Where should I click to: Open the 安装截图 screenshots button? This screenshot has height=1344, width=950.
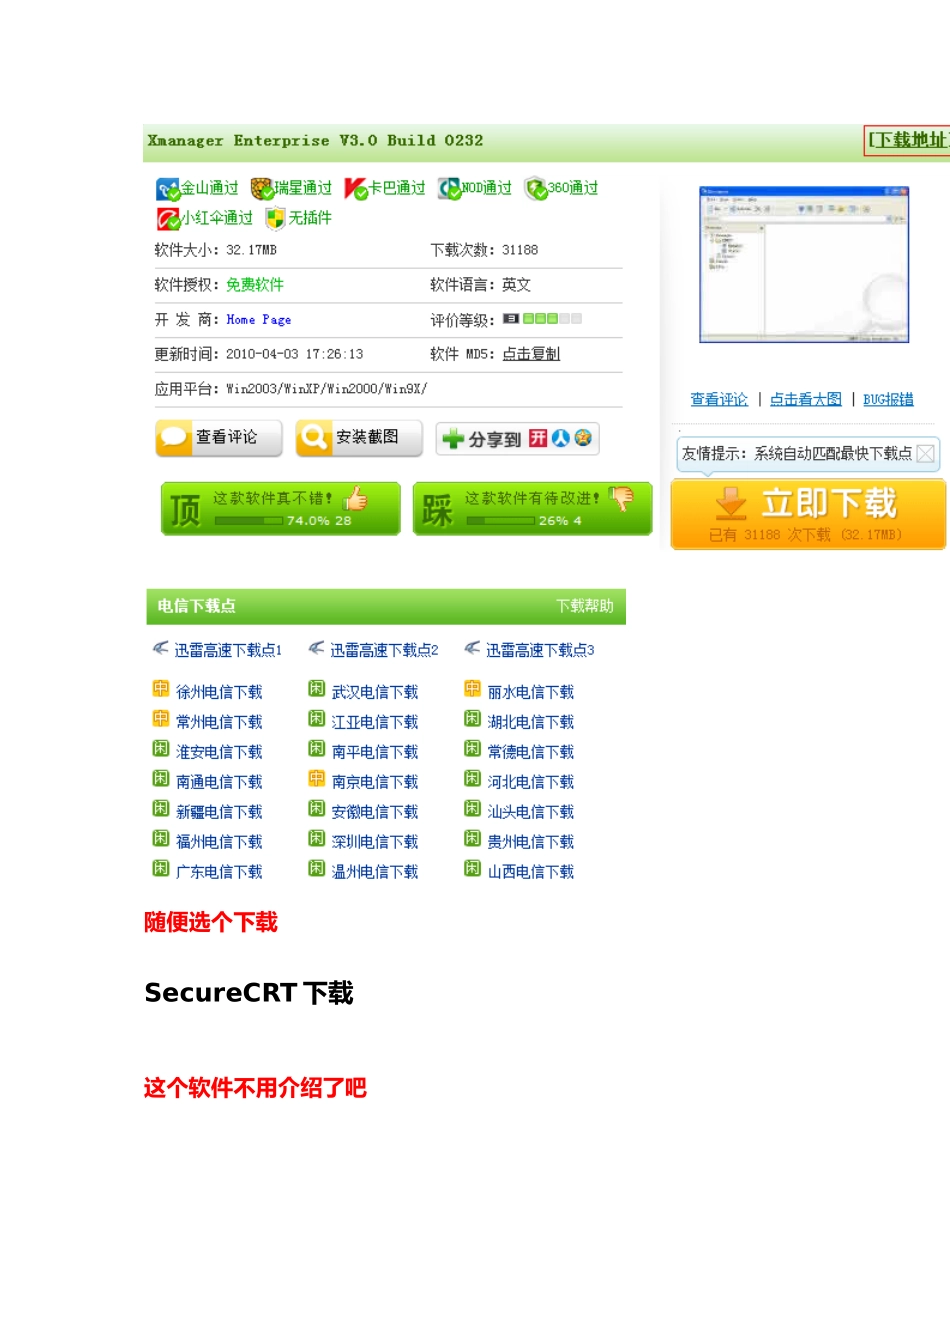pos(359,437)
